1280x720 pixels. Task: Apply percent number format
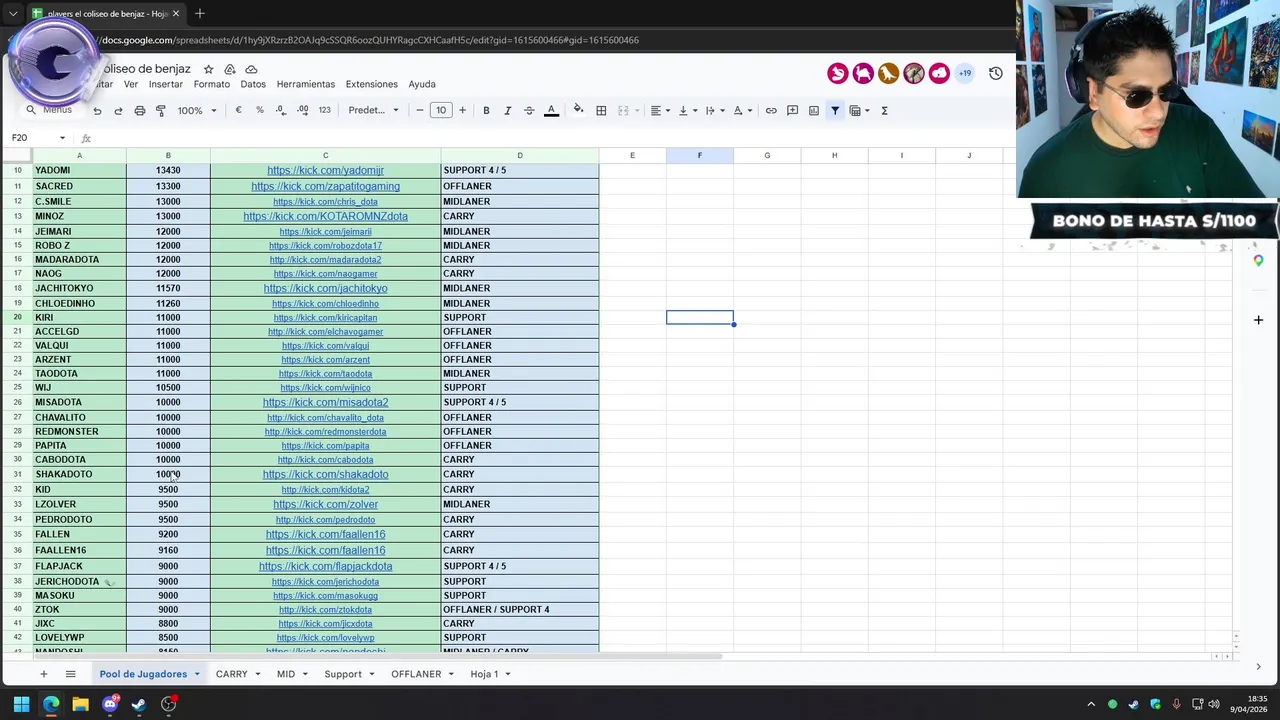point(260,110)
